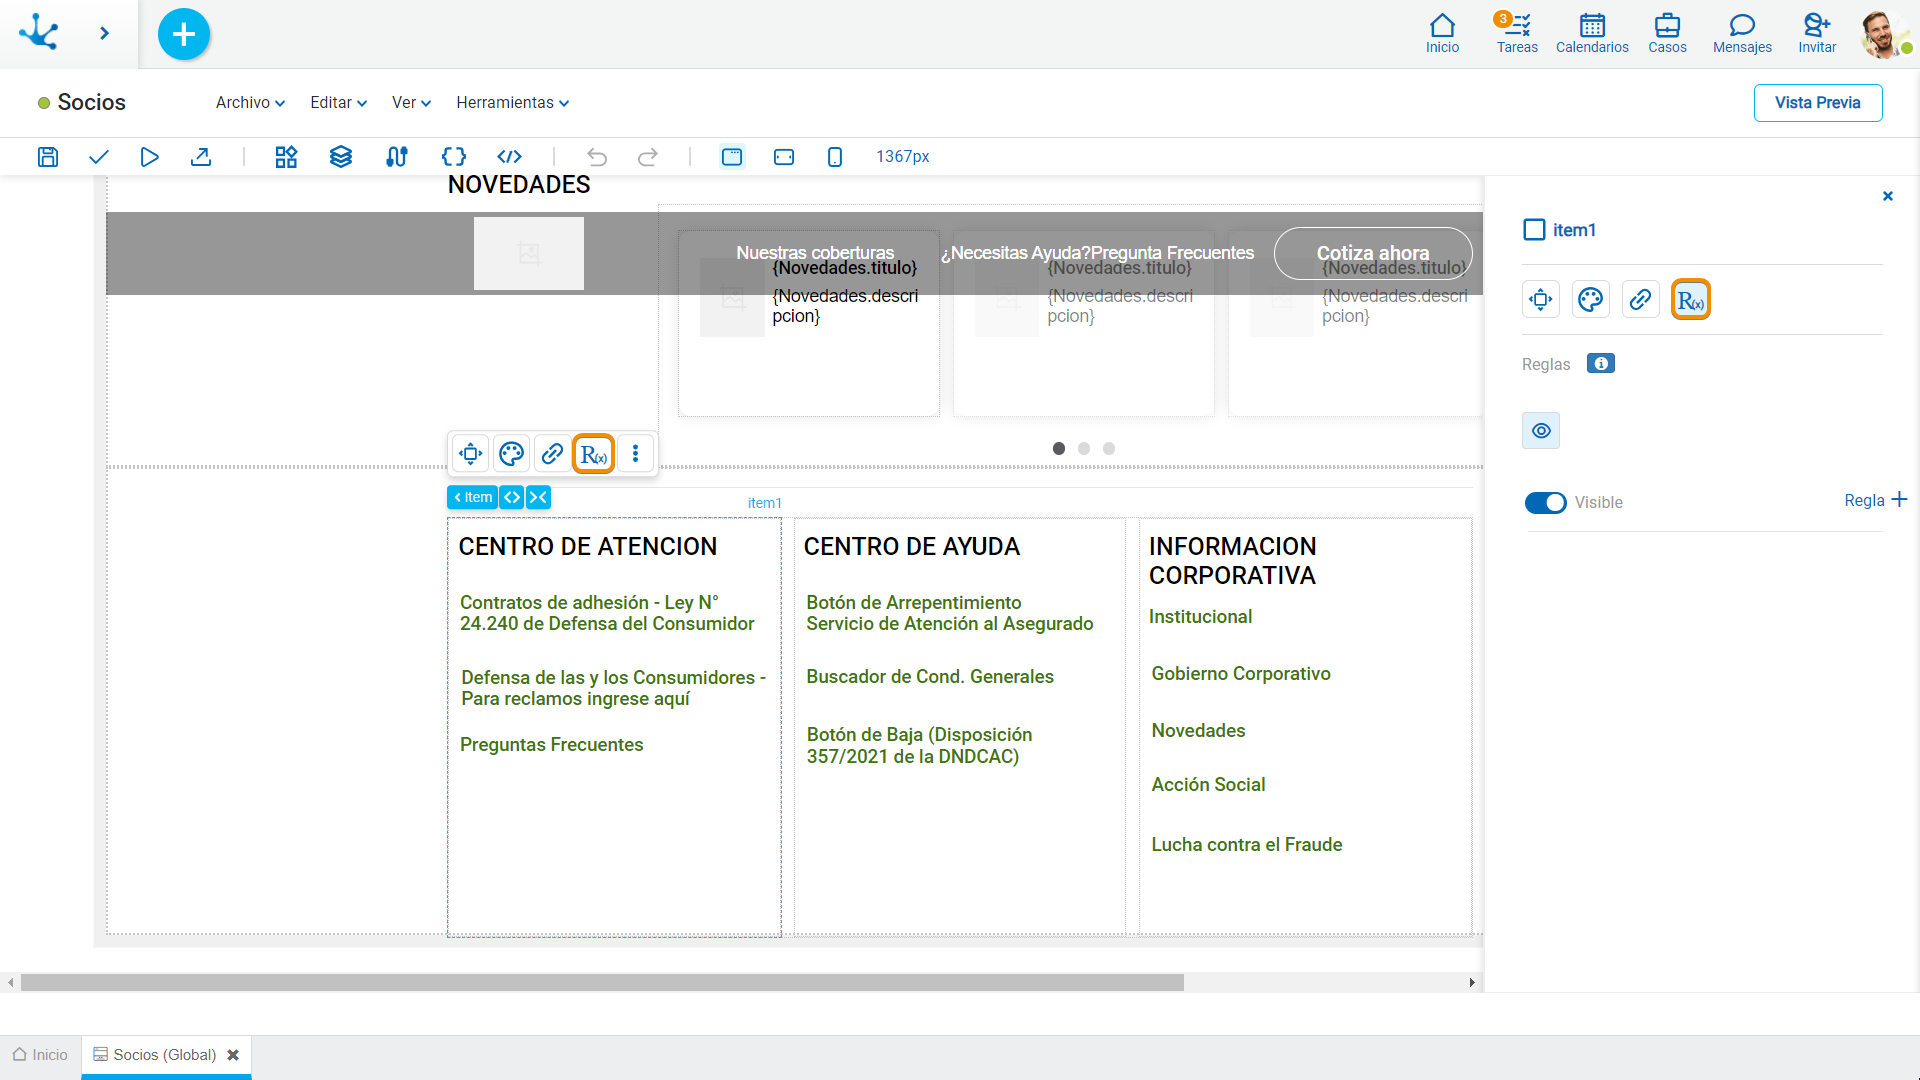
Task: Open Casos in the top bar
Action: (x=1667, y=33)
